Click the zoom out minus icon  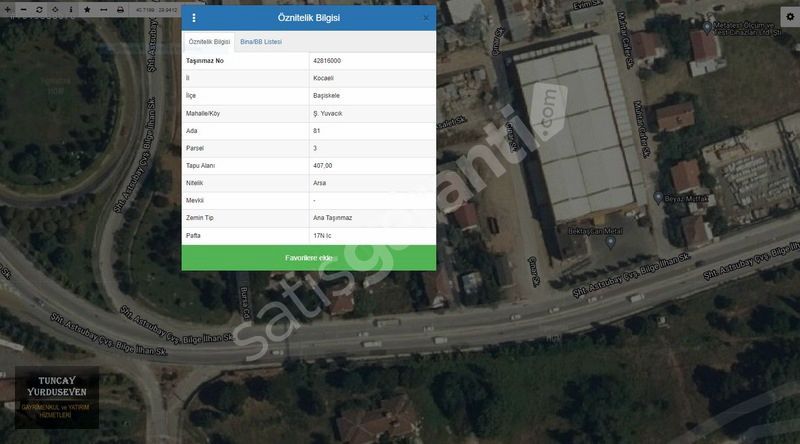(23, 9)
